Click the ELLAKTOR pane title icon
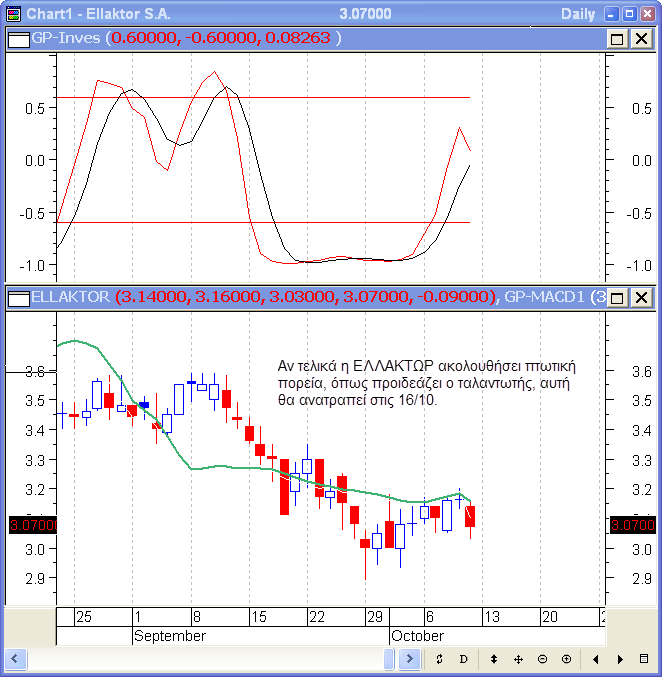This screenshot has width=662, height=677. 18,297
